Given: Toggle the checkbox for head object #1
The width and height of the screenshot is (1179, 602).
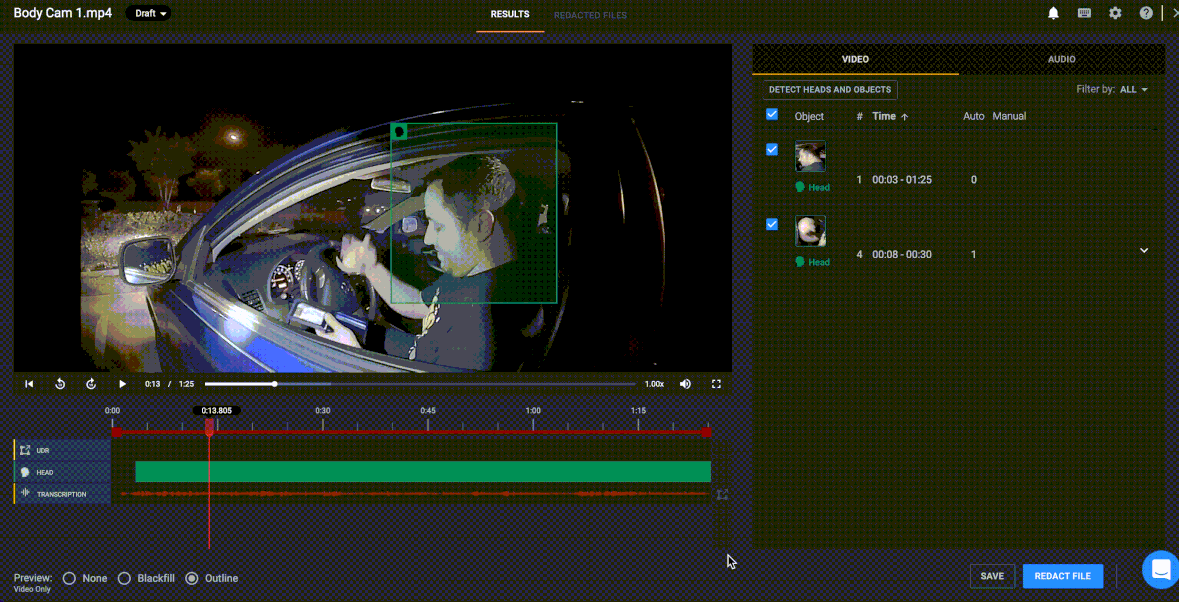Looking at the screenshot, I should [771, 149].
